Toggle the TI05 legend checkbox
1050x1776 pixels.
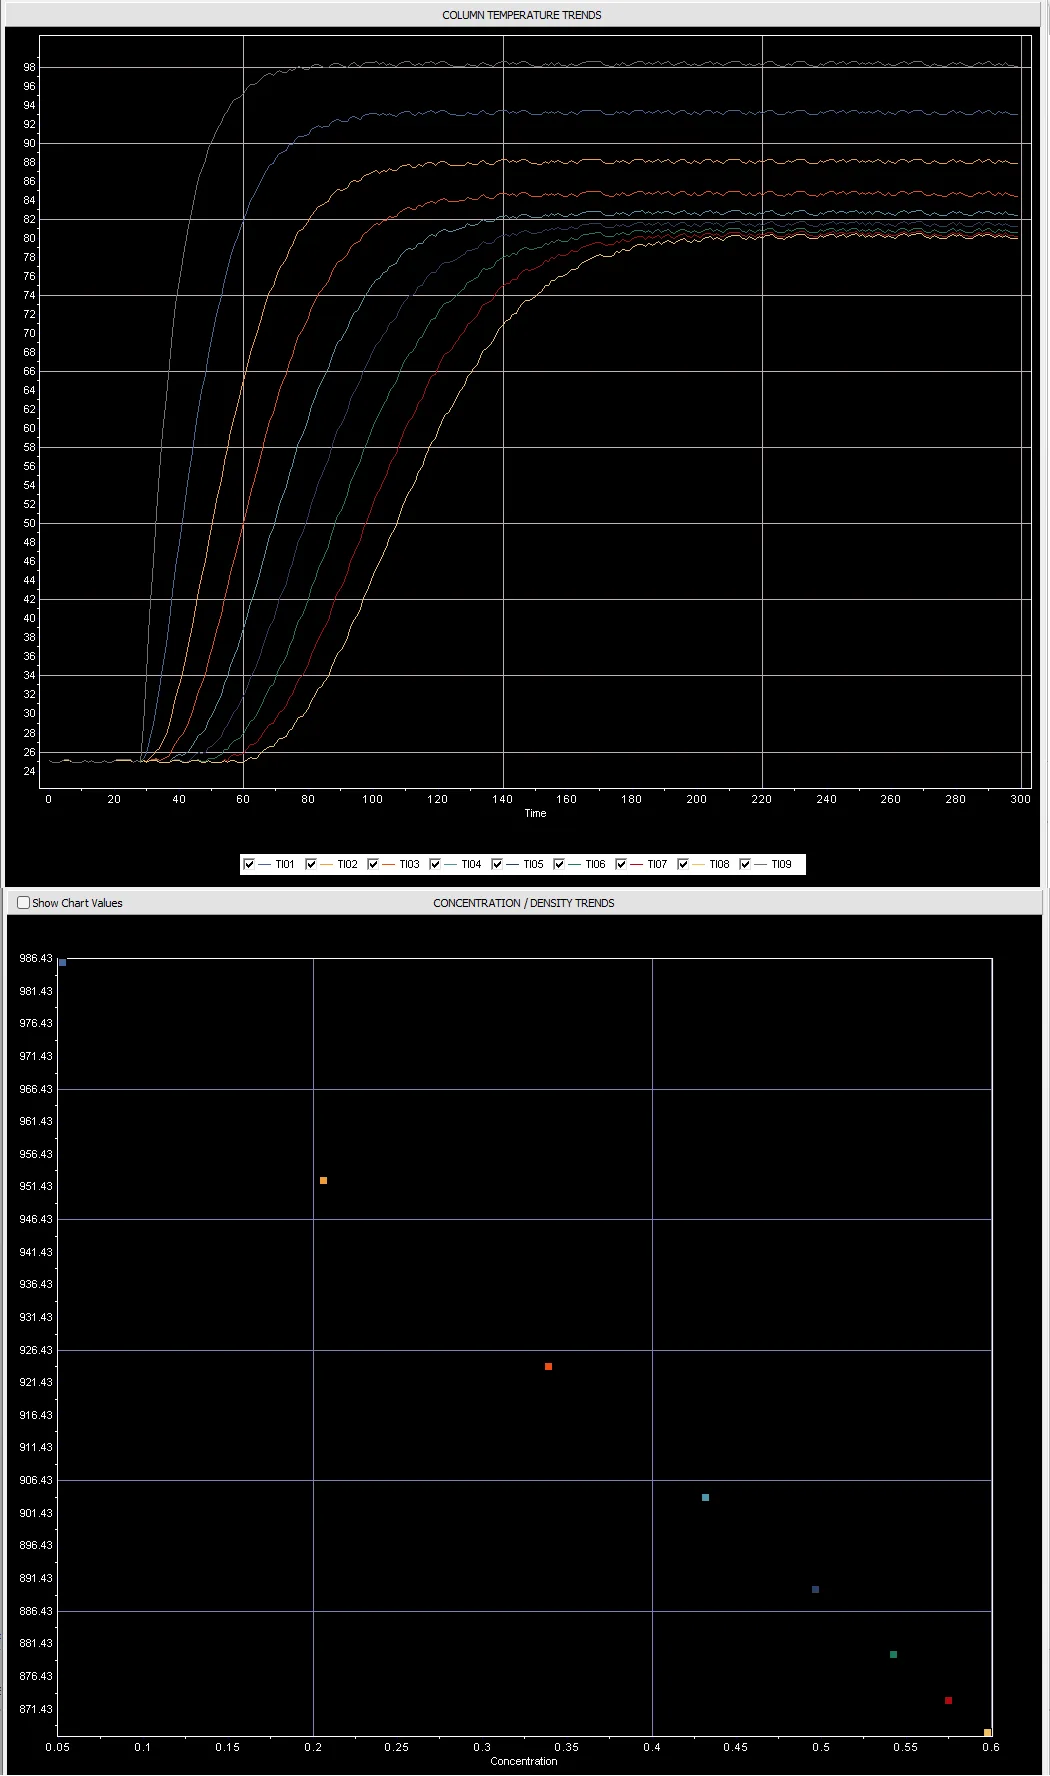point(497,864)
